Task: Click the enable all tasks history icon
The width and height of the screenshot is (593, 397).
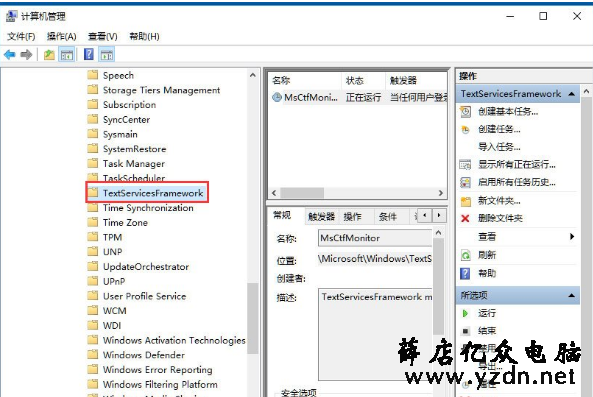Action: (465, 183)
